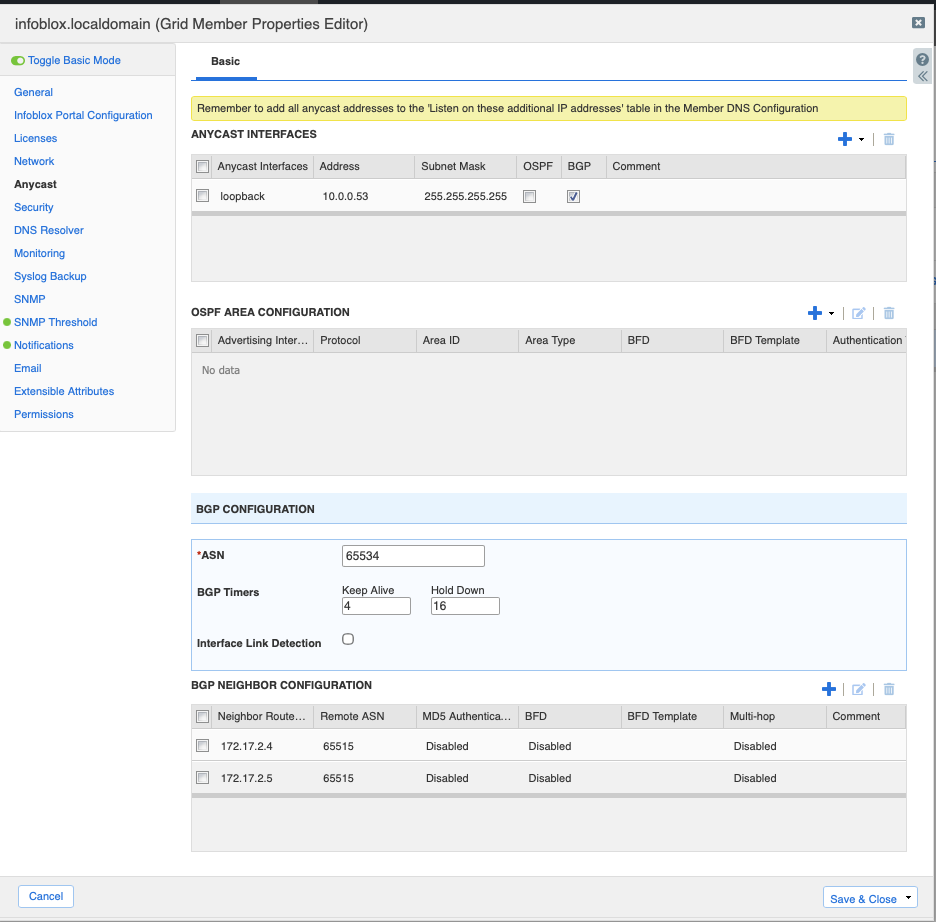Image resolution: width=936 pixels, height=922 pixels.
Task: Open the Anycast sidebar section
Action: [33, 184]
